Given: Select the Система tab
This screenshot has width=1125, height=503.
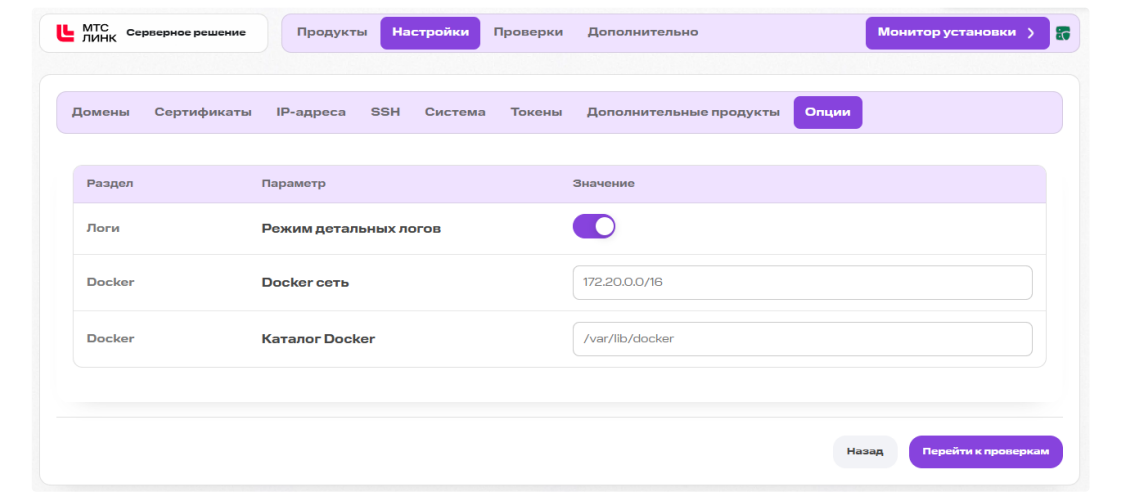Looking at the screenshot, I should point(455,113).
